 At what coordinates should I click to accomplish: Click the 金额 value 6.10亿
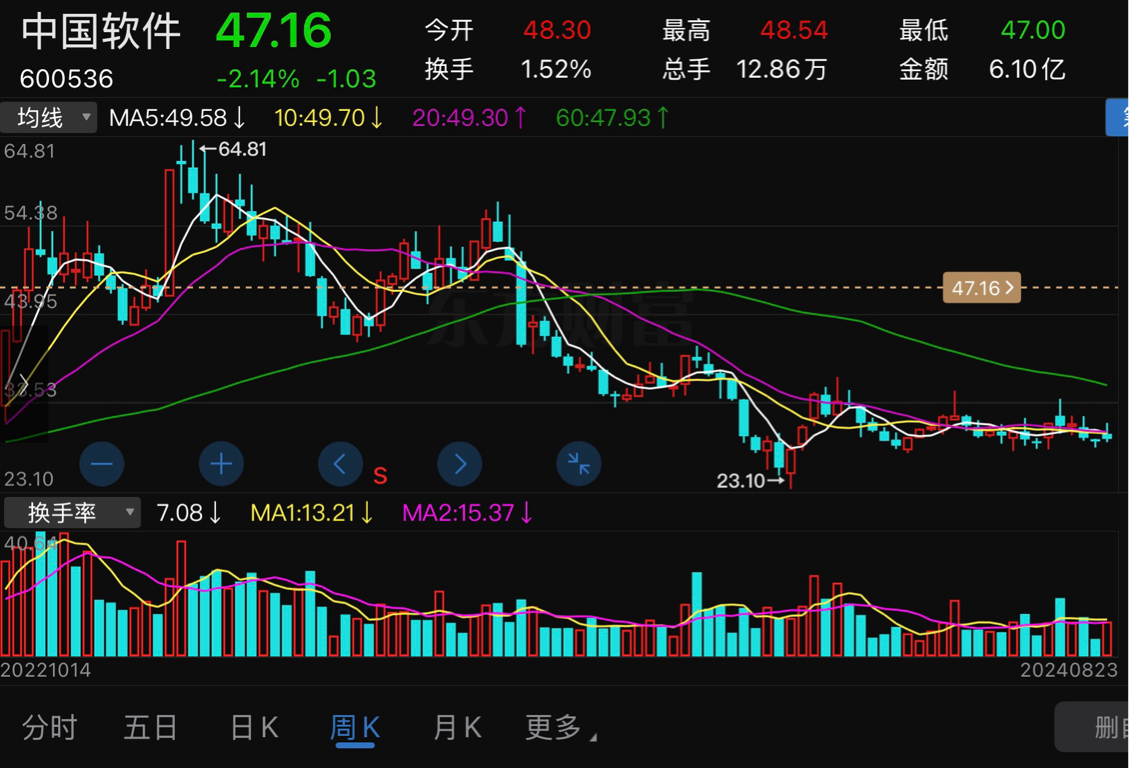[1027, 69]
